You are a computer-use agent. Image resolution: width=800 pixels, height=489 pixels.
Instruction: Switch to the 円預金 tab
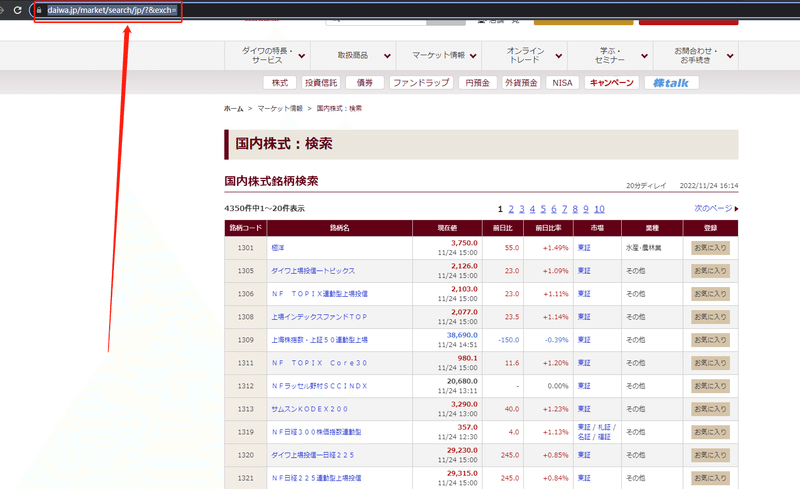(x=478, y=83)
